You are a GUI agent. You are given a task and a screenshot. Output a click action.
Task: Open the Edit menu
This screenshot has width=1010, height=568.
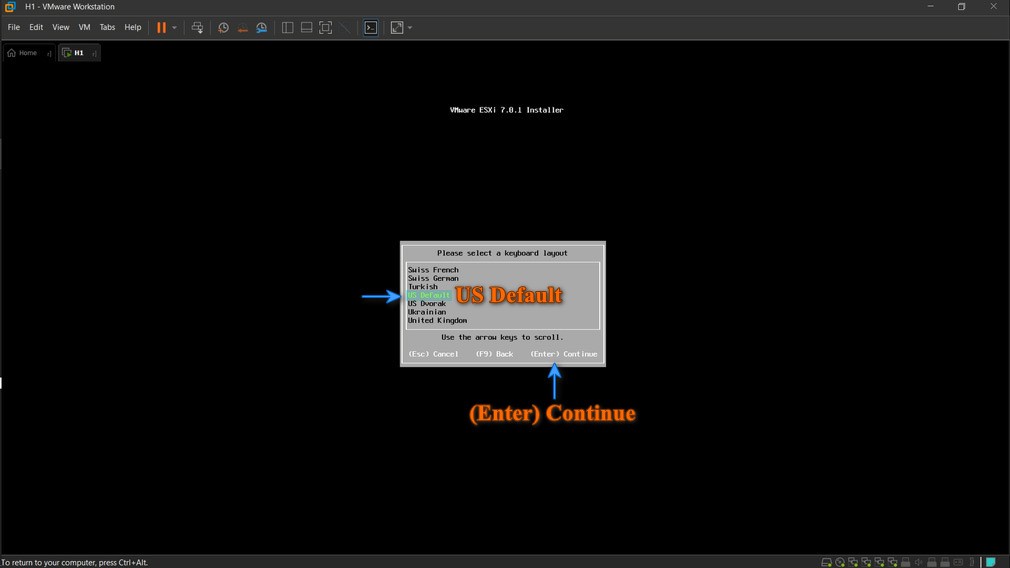coord(36,27)
